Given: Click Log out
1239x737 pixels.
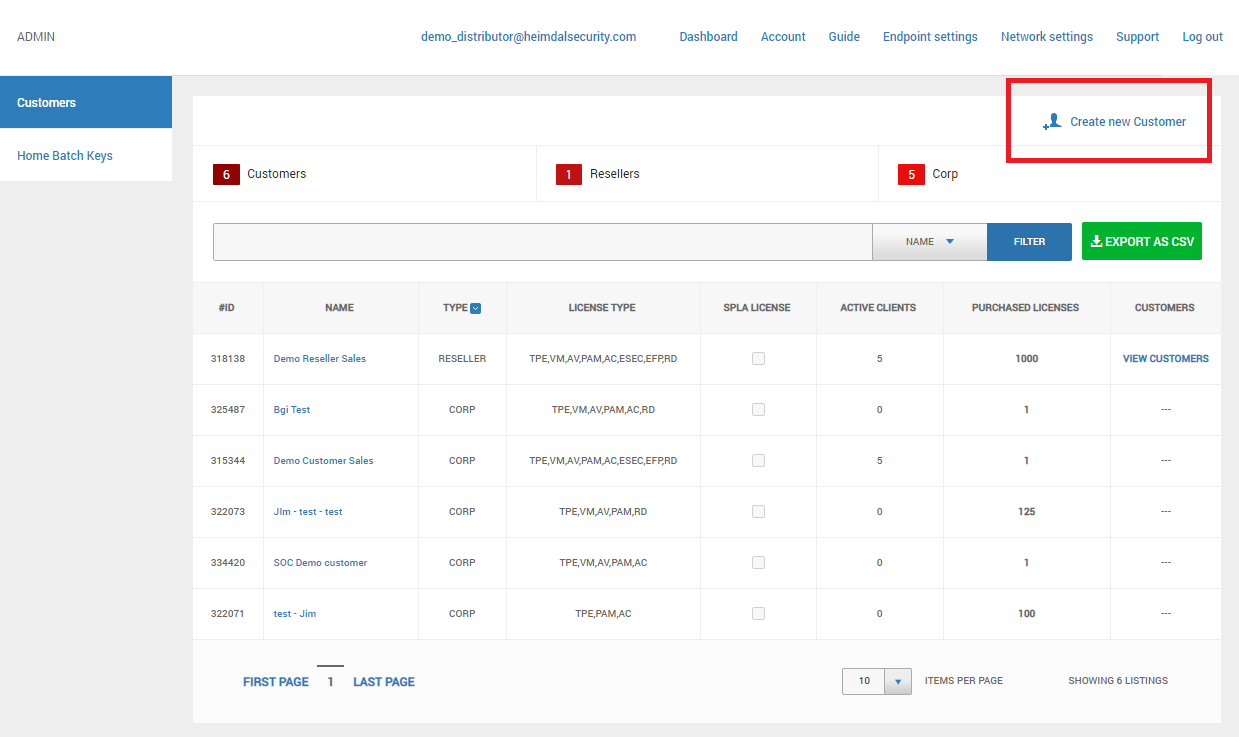Looking at the screenshot, I should tap(1202, 37).
